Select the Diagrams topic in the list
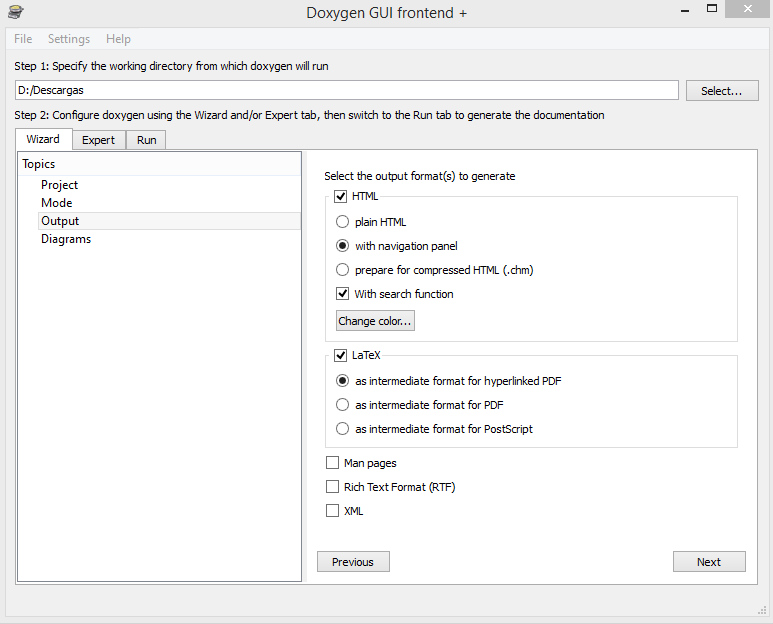This screenshot has width=773, height=624. [x=66, y=239]
